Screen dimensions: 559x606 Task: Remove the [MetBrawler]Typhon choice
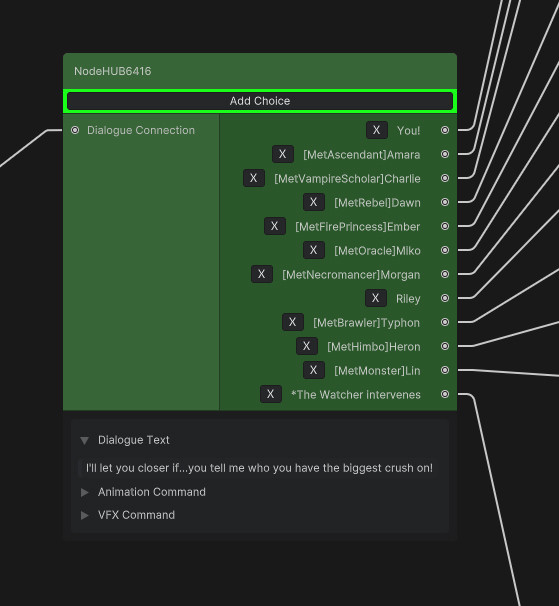tap(293, 322)
